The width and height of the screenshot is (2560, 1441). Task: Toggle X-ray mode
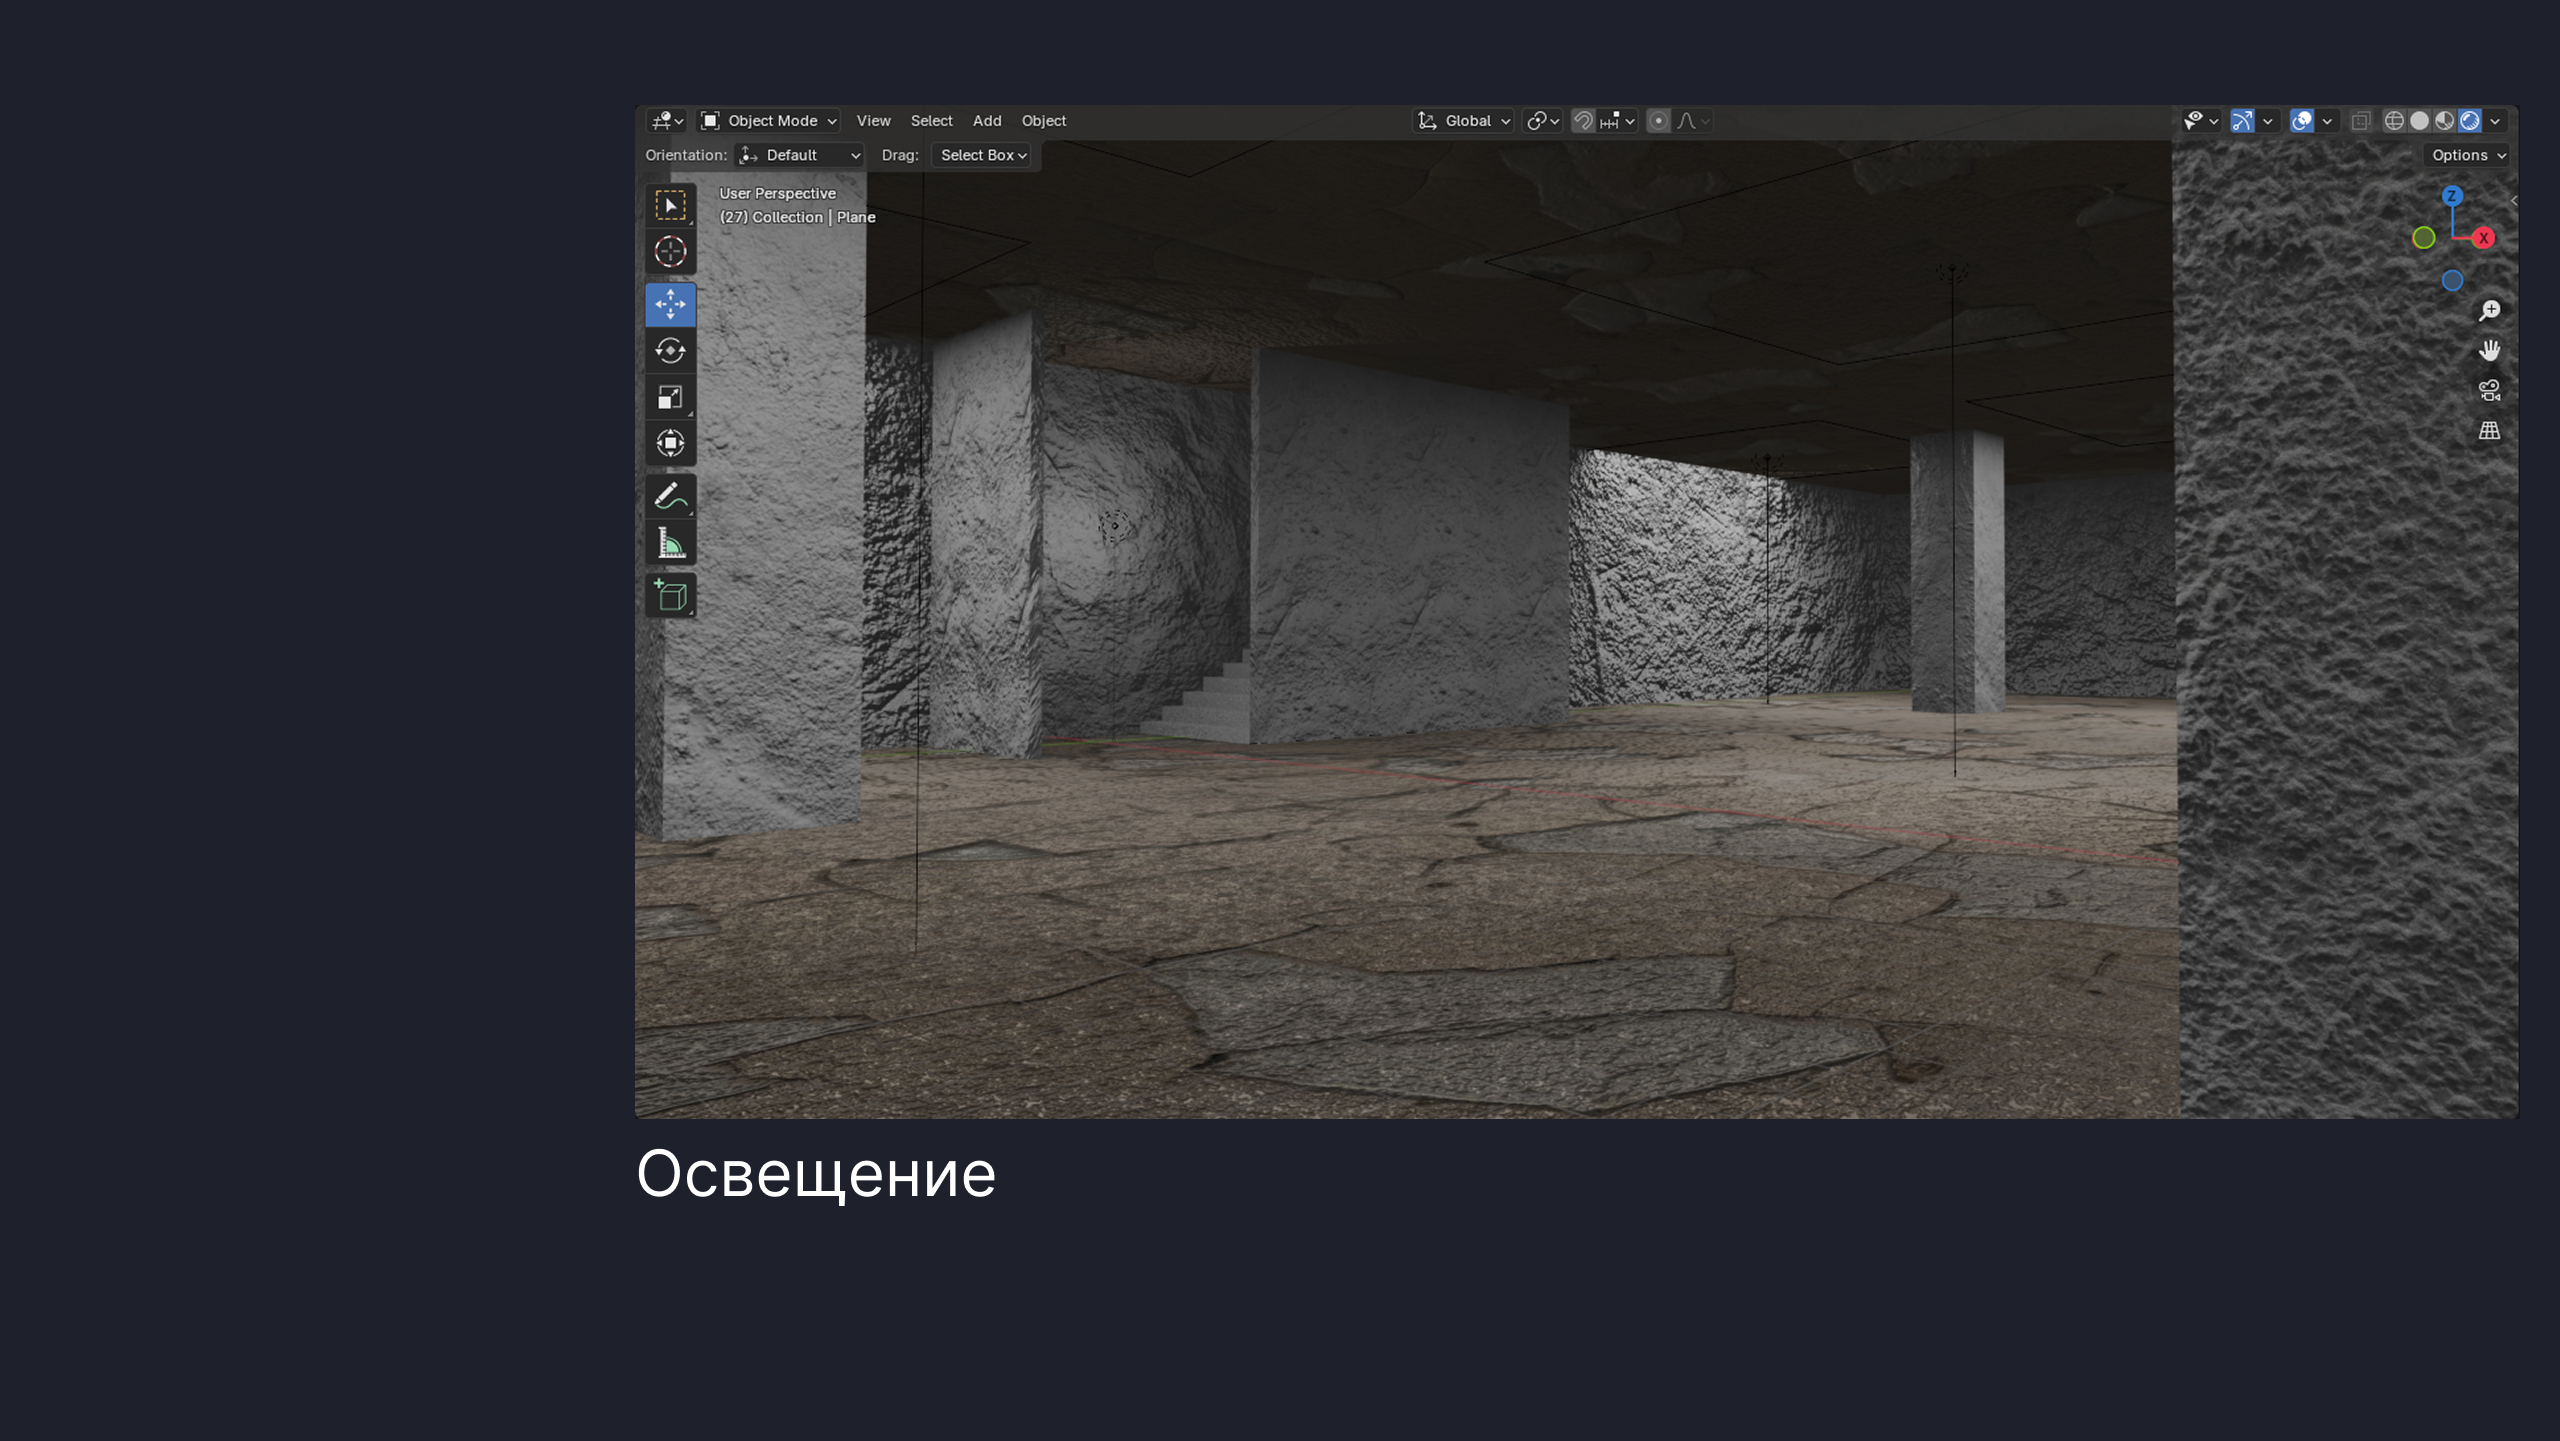(2361, 121)
